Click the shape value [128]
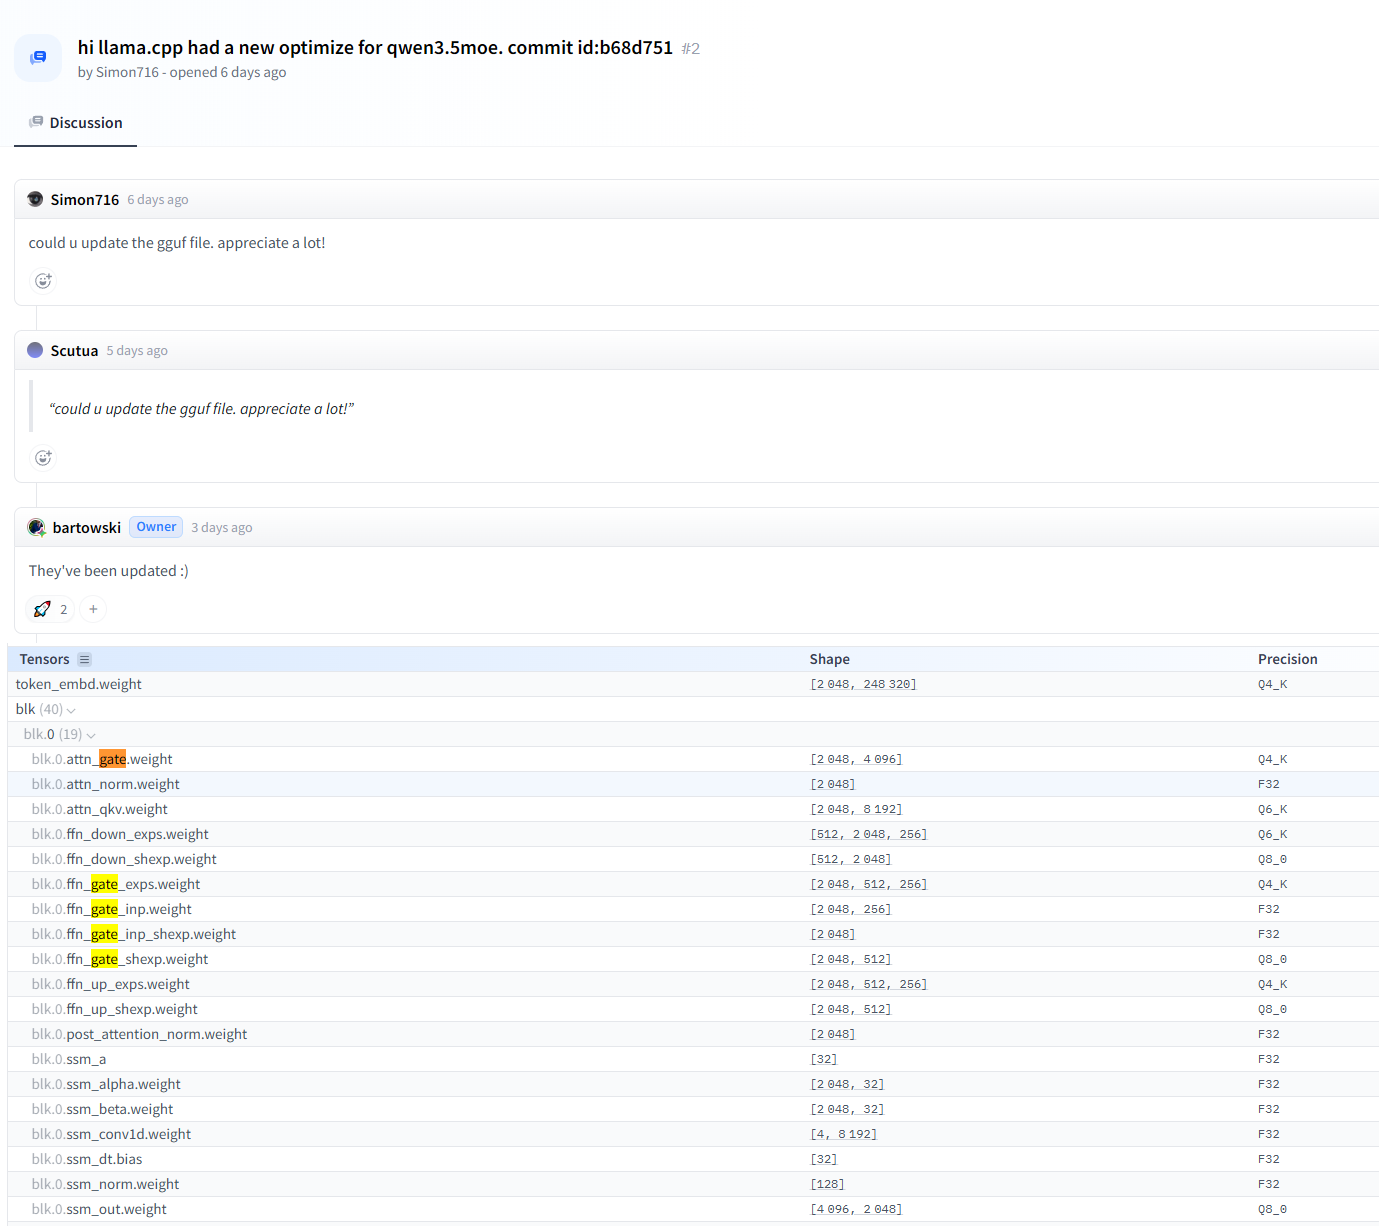 point(827,1184)
